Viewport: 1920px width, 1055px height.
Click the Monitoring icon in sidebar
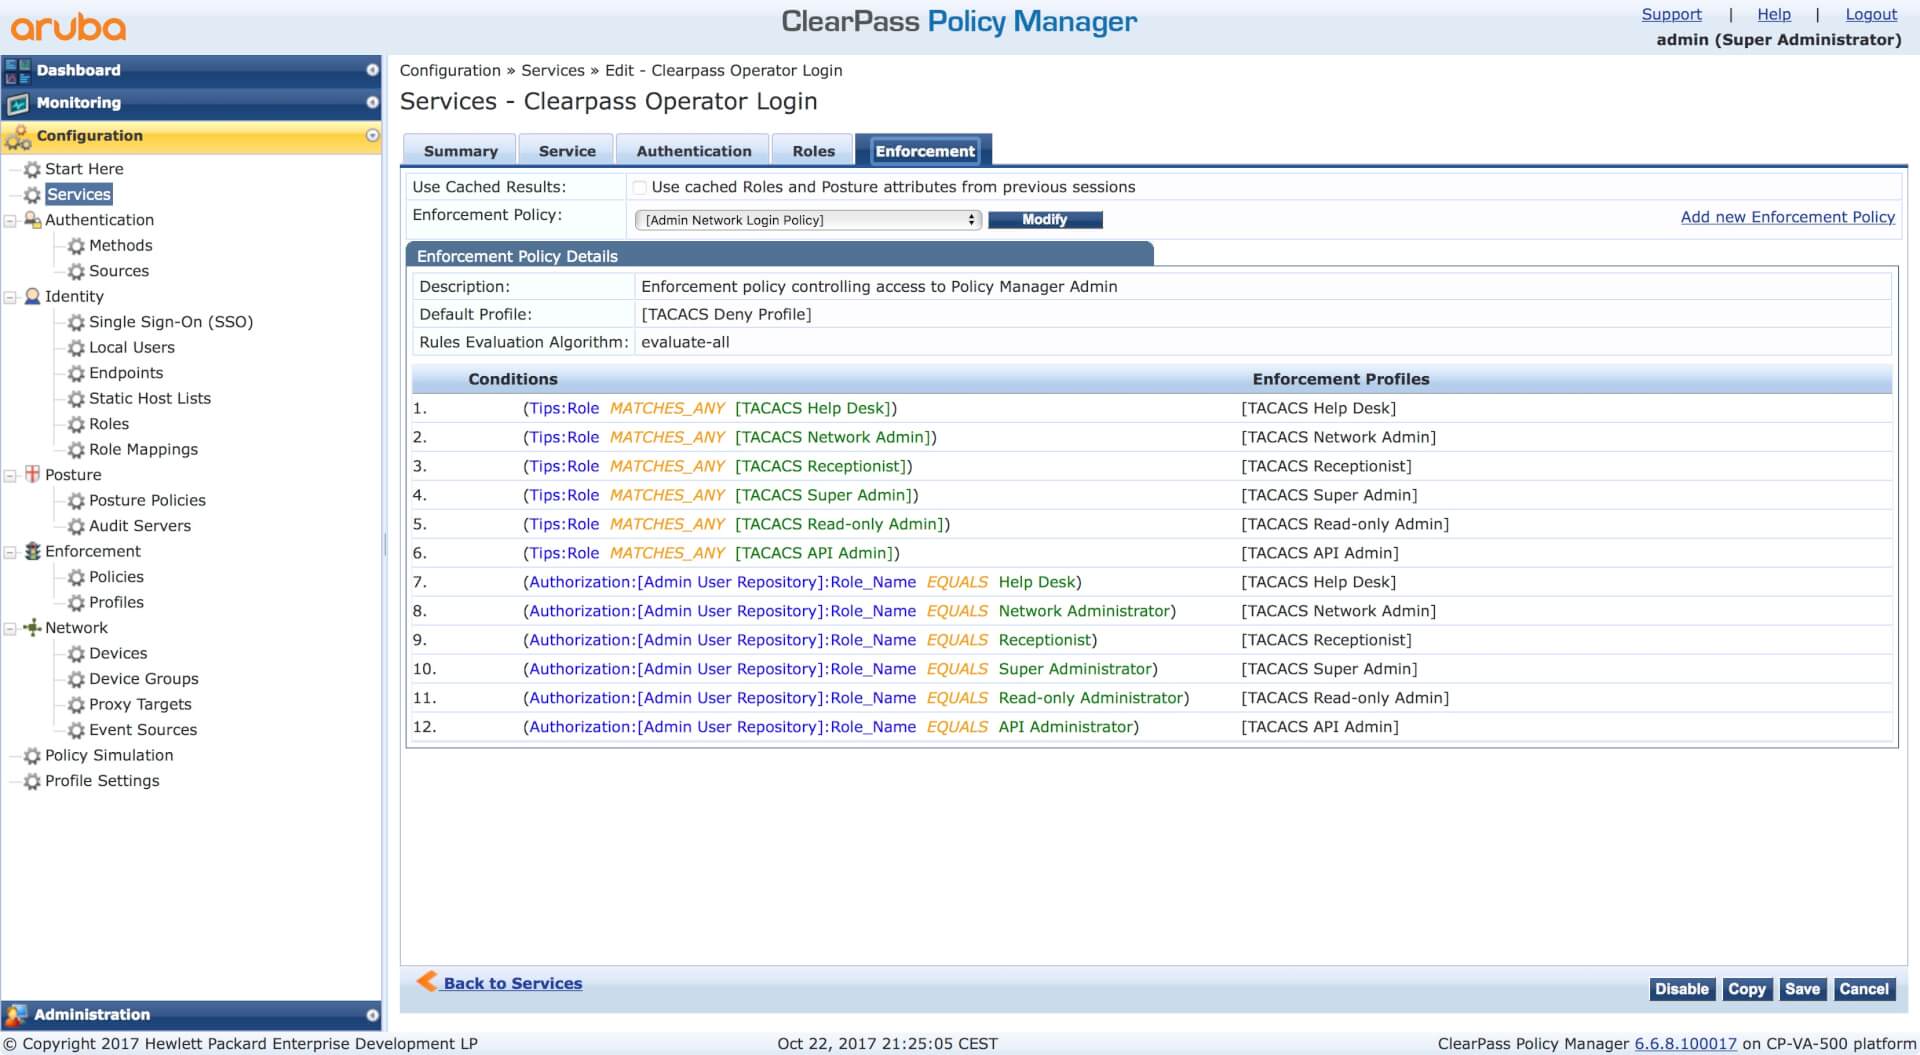[17, 103]
